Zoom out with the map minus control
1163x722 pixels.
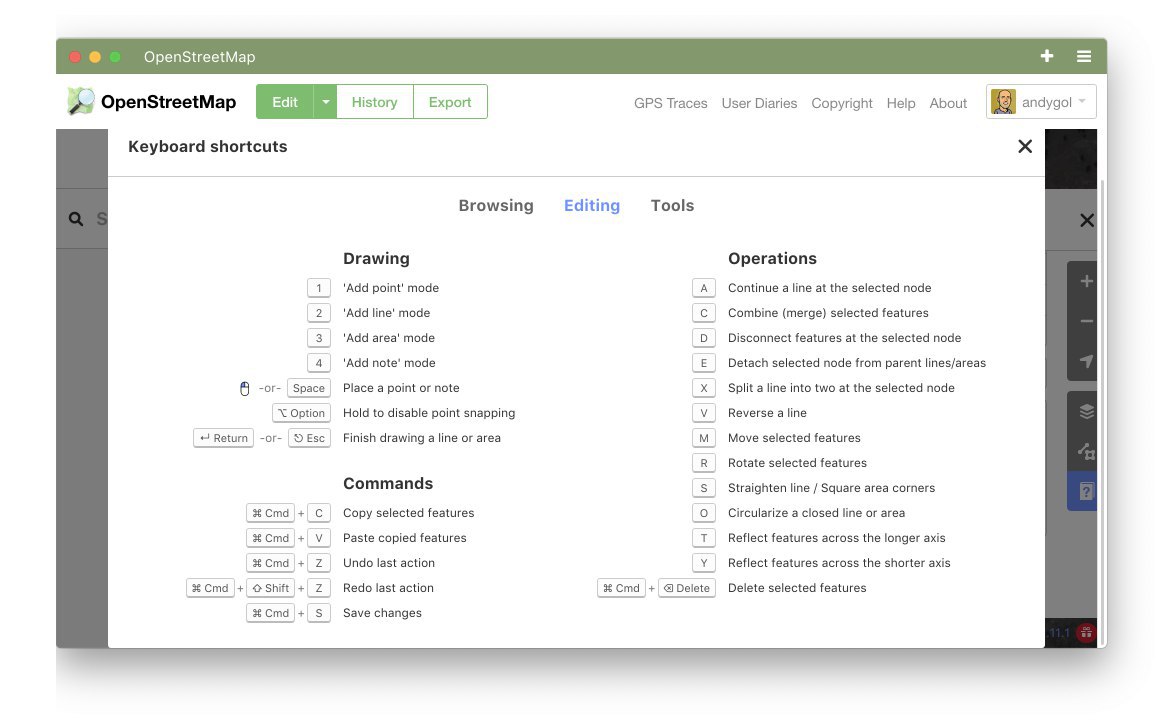pyautogui.click(x=1086, y=321)
